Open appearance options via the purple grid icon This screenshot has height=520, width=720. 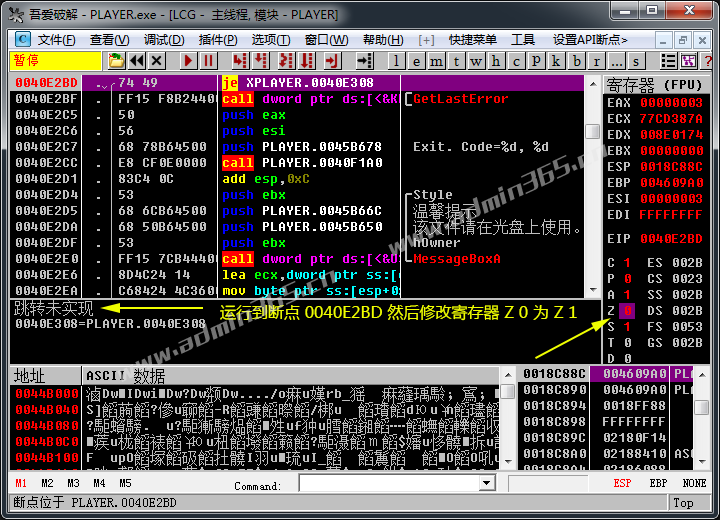pyautogui.click(x=688, y=61)
